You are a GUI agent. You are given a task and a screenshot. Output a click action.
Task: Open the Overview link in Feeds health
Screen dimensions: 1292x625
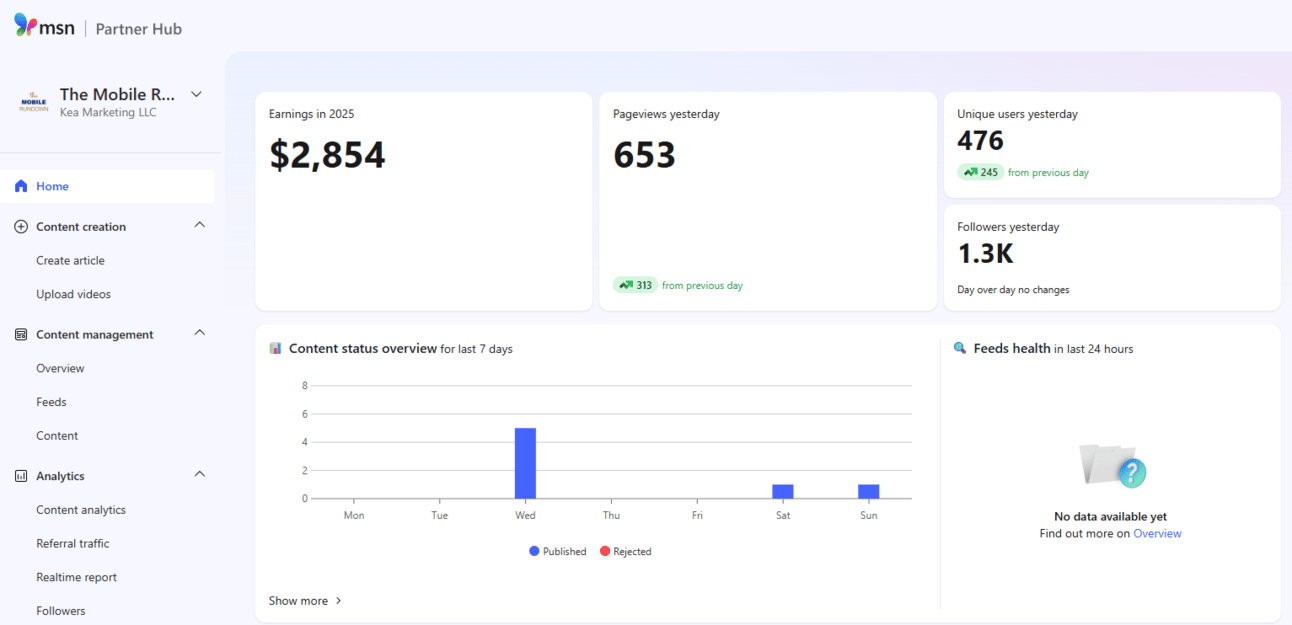tap(1157, 534)
